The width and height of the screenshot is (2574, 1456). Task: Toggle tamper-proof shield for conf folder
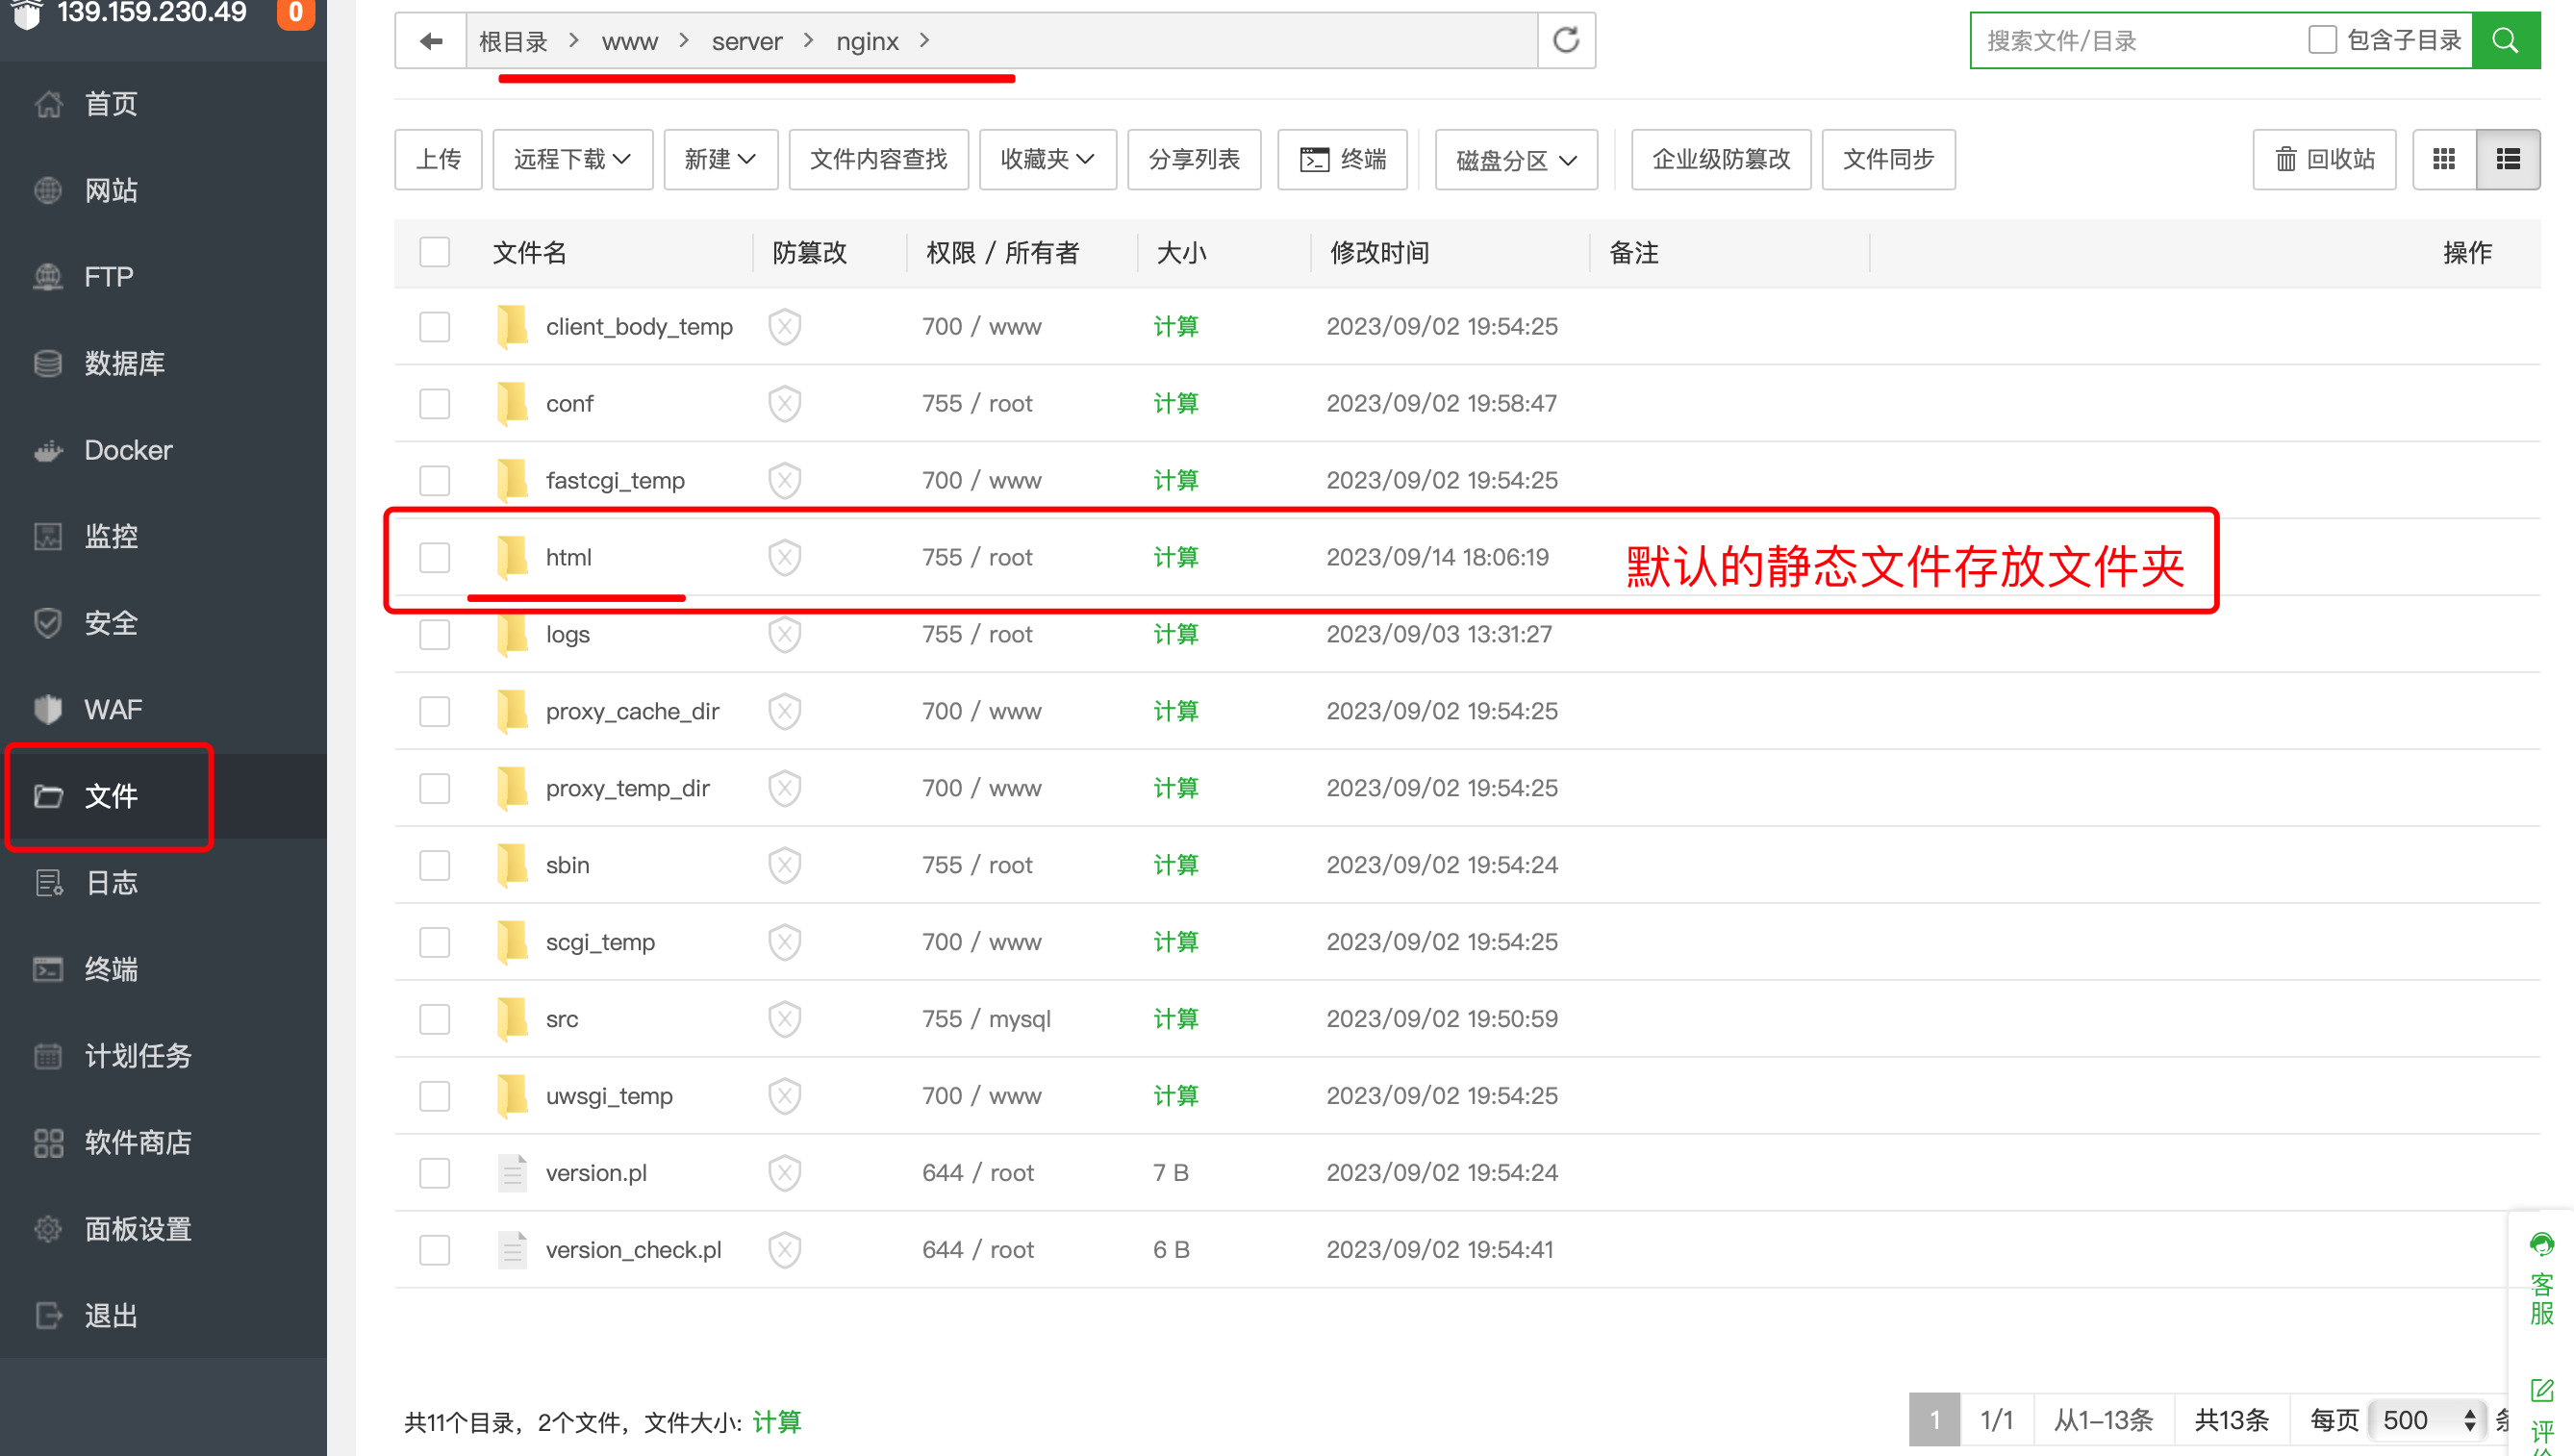(785, 403)
